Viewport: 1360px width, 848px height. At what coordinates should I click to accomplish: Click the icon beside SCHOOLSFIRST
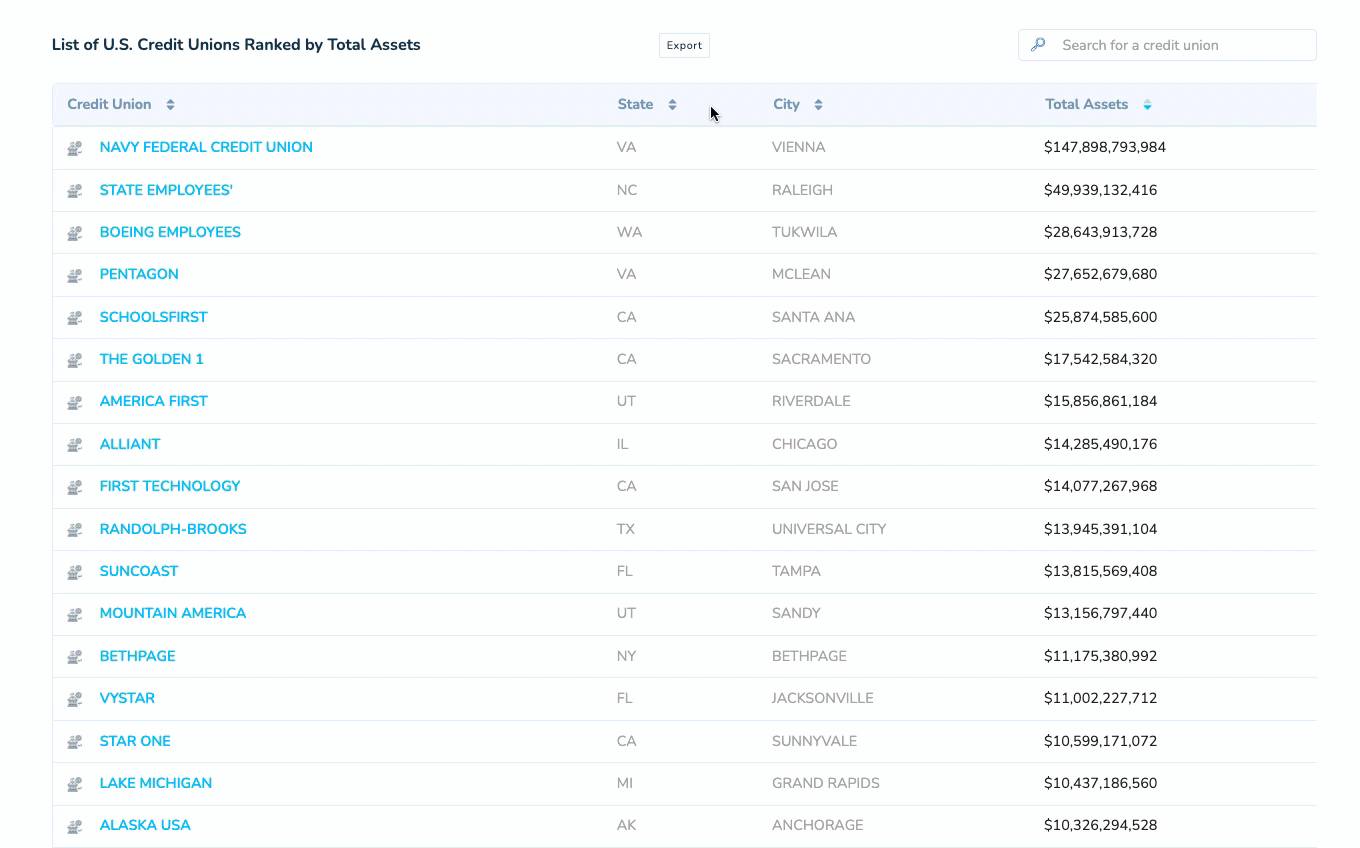[x=75, y=318]
